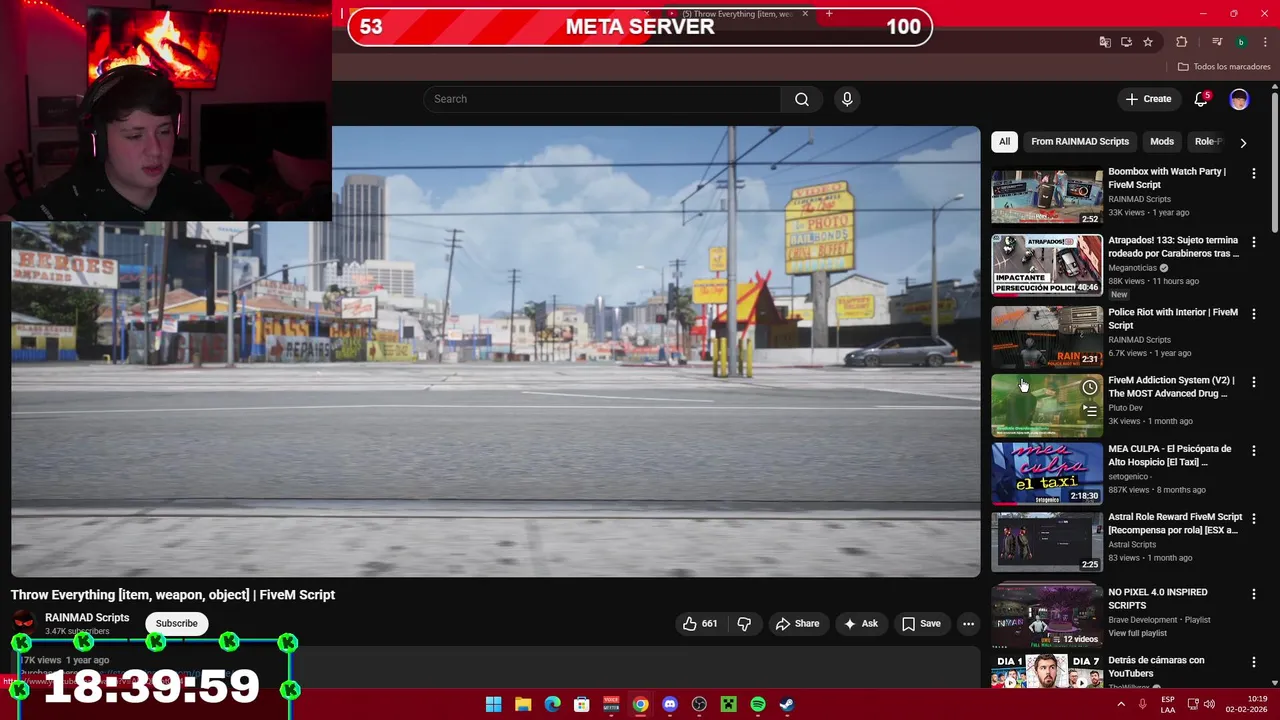Like the video with 661 likes
This screenshot has width=1280, height=720.
click(x=700, y=624)
